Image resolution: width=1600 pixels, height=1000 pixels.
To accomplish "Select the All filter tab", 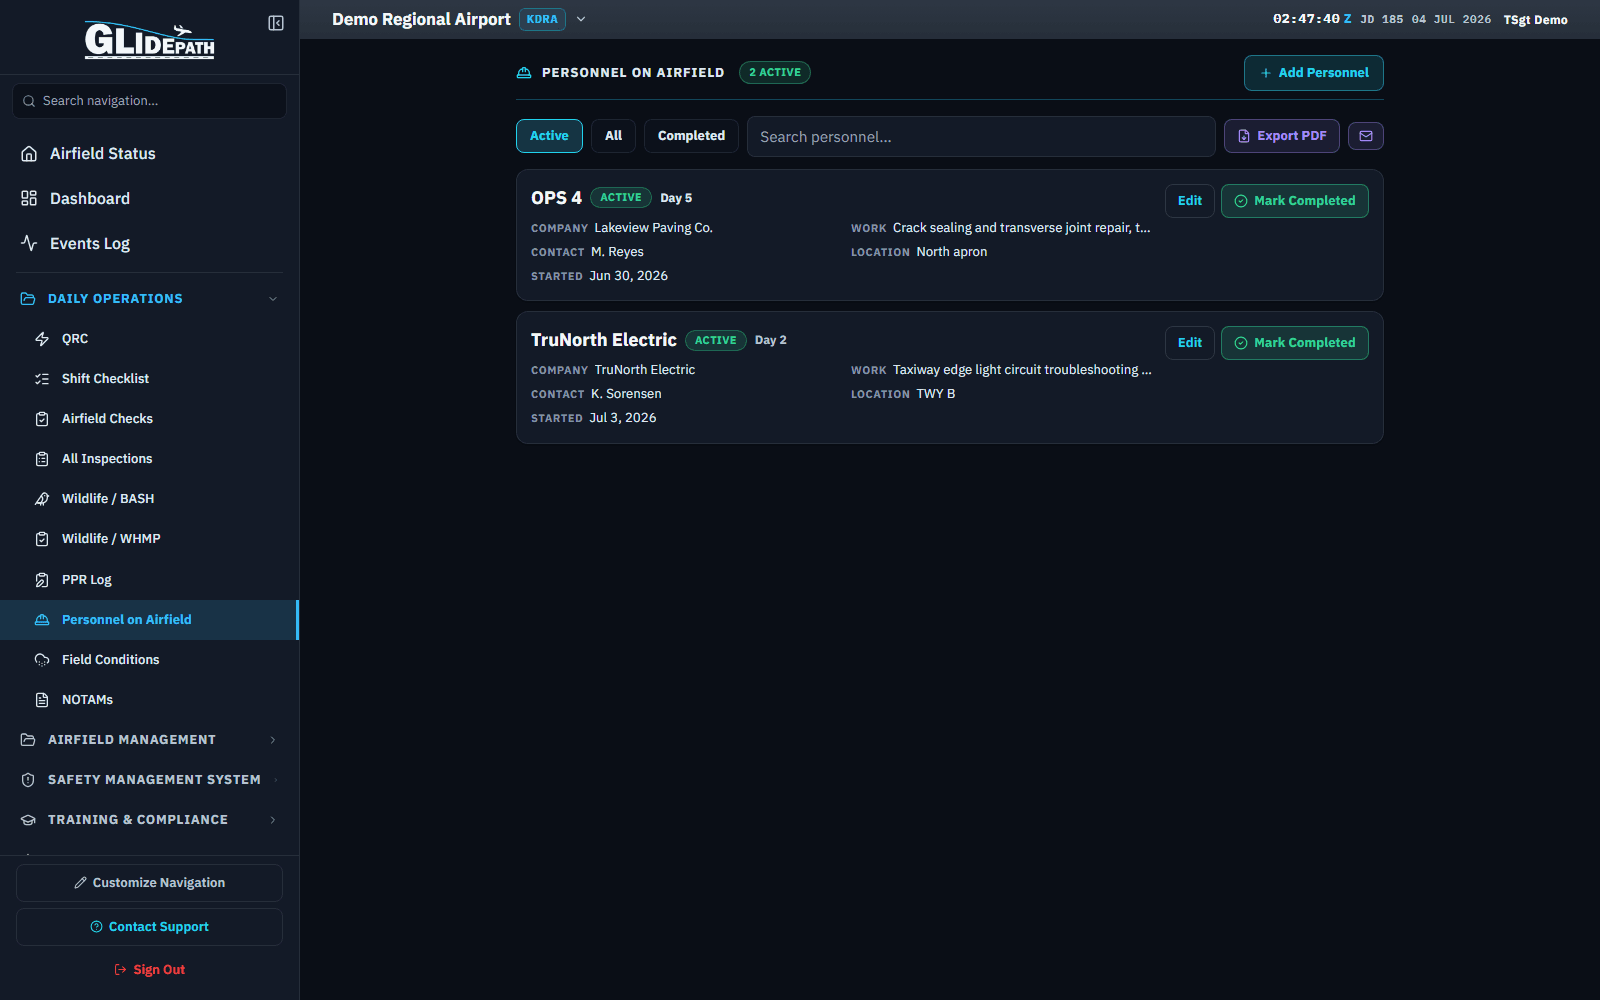I will coord(613,136).
